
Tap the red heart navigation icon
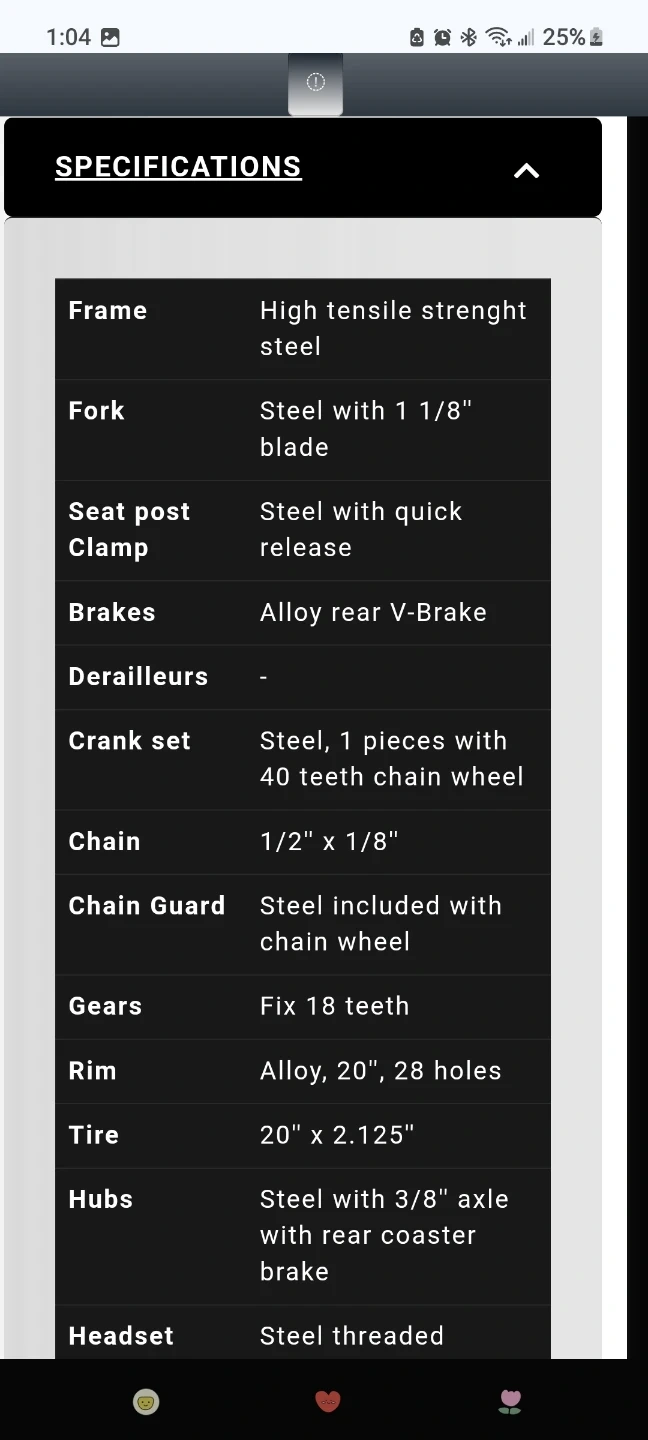point(328,1402)
